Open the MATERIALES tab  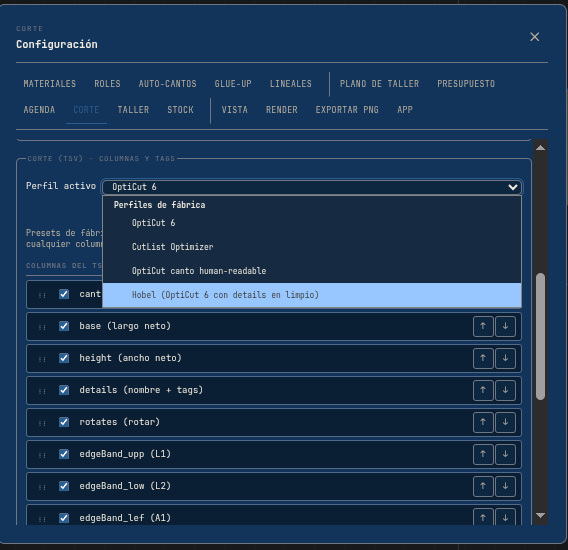click(x=50, y=84)
